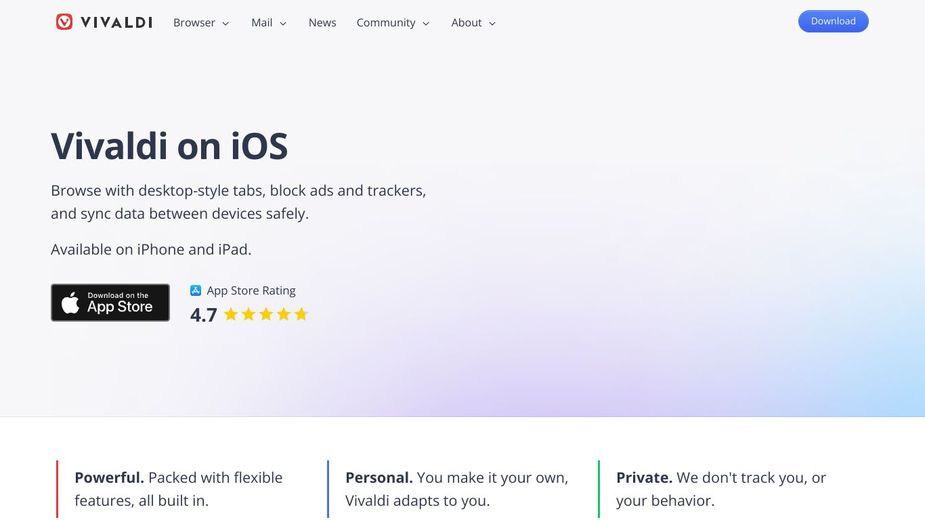
Task: Click the App Store Rating label
Action: (x=251, y=290)
